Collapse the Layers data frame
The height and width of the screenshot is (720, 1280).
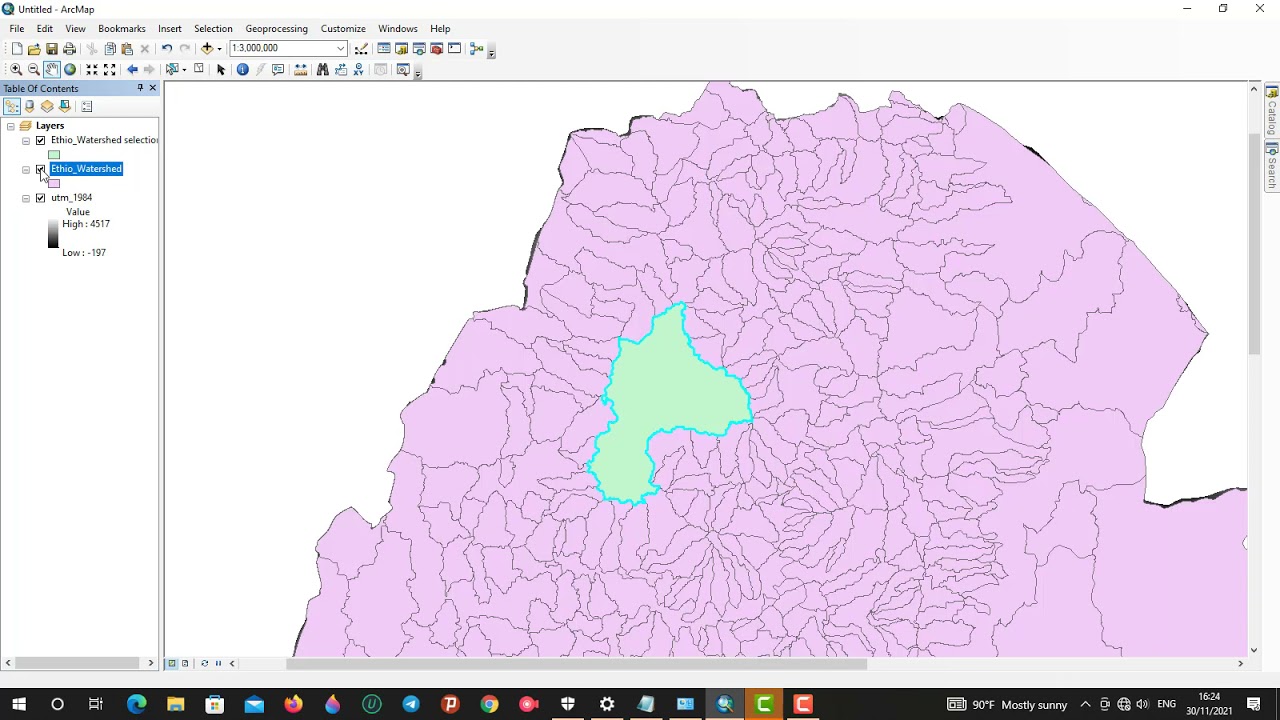tap(10, 126)
